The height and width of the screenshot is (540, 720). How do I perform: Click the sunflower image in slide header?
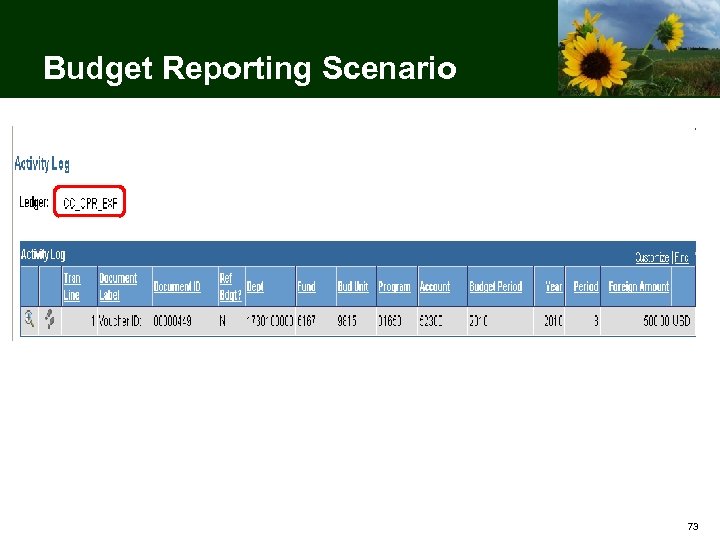tap(639, 49)
